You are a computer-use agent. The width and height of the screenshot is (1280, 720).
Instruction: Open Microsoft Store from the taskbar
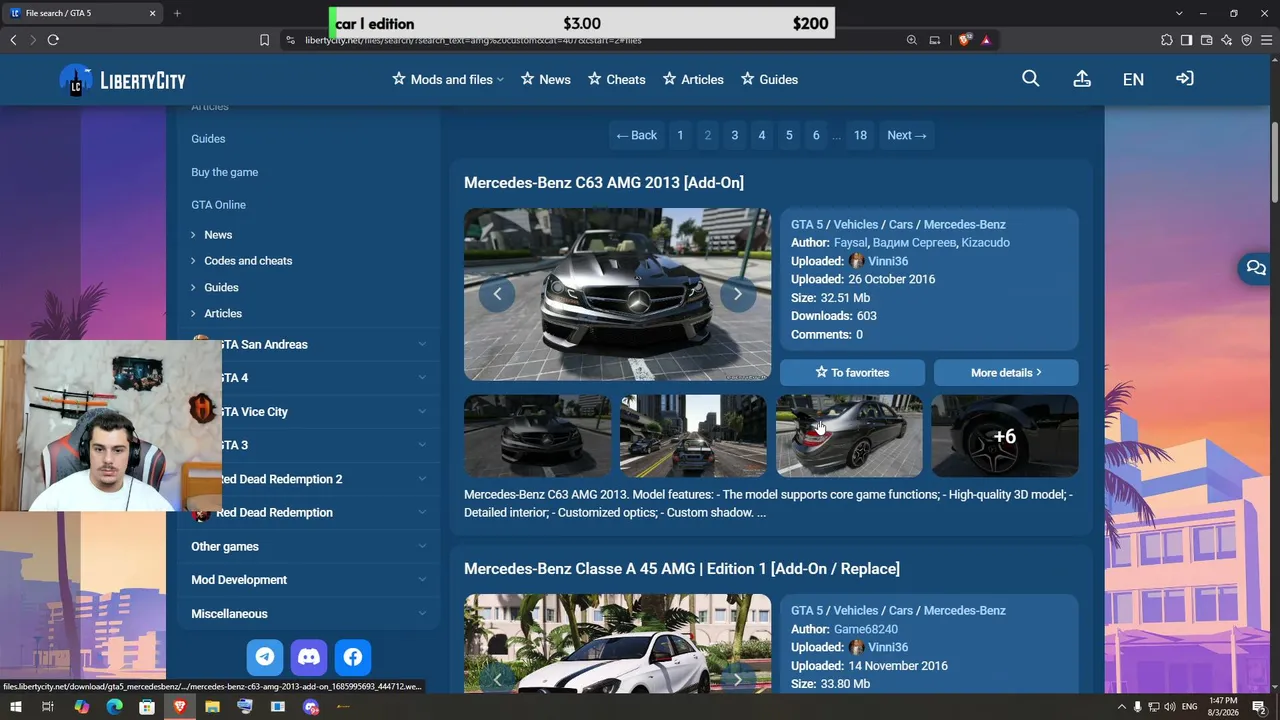(147, 707)
